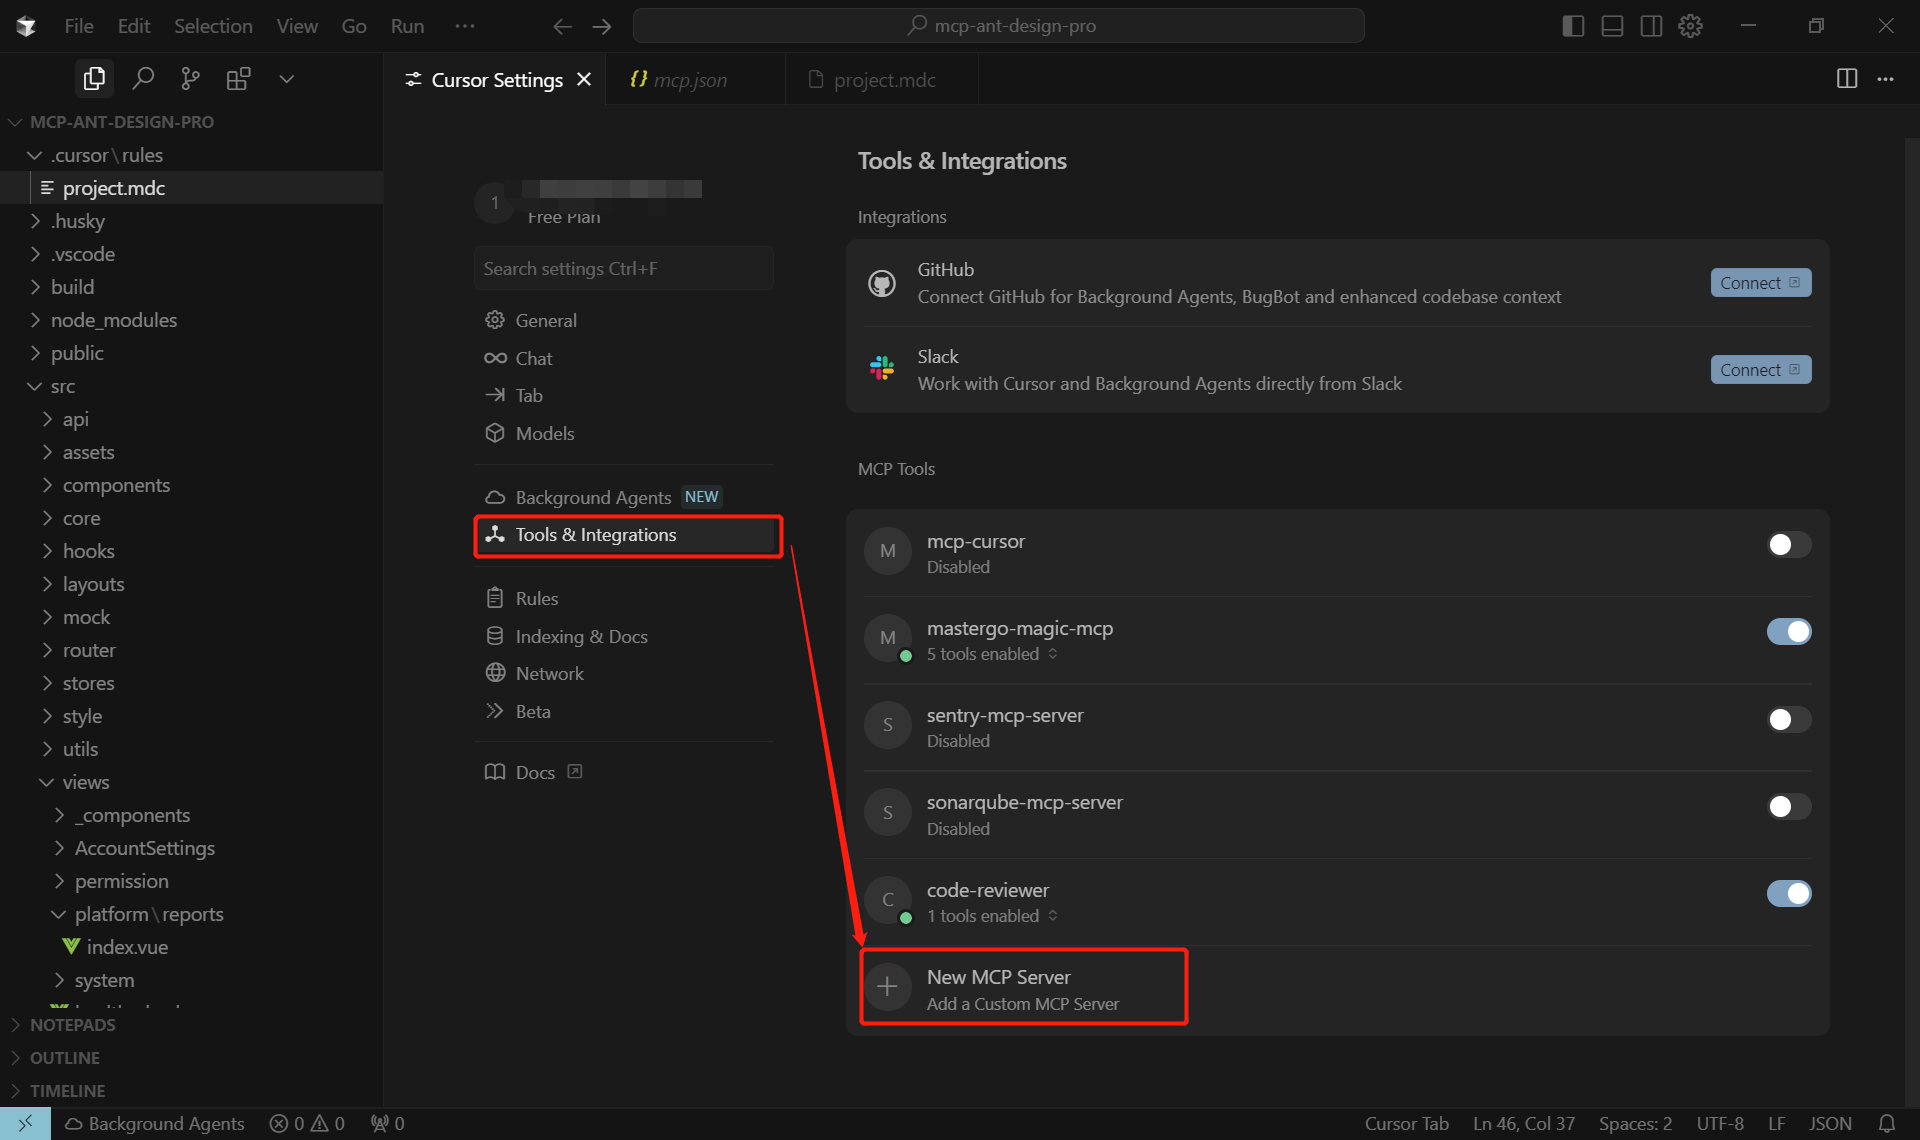Expand code-reviewer 1 tools enabled list

click(x=992, y=916)
